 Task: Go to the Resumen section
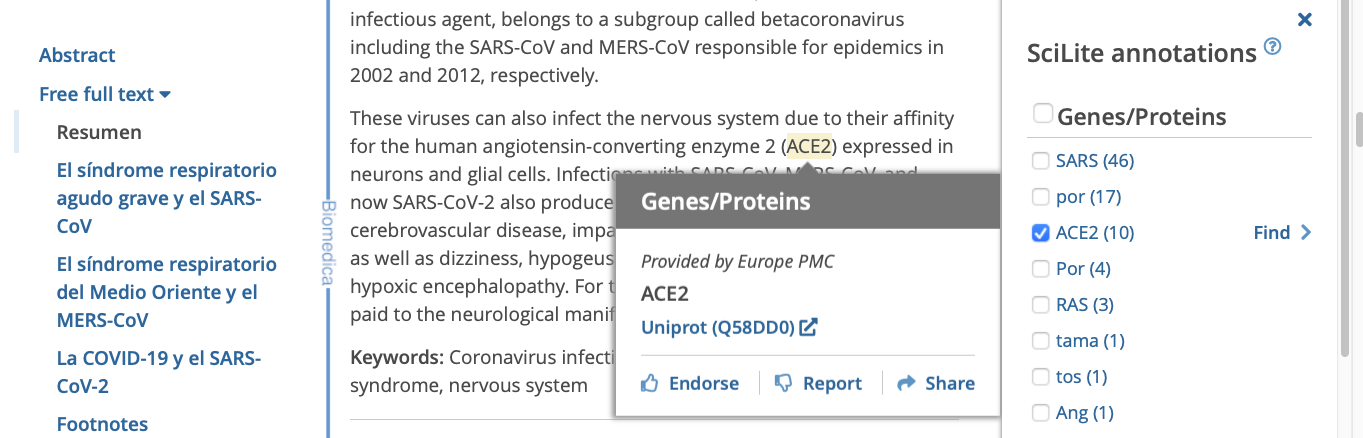pos(99,132)
